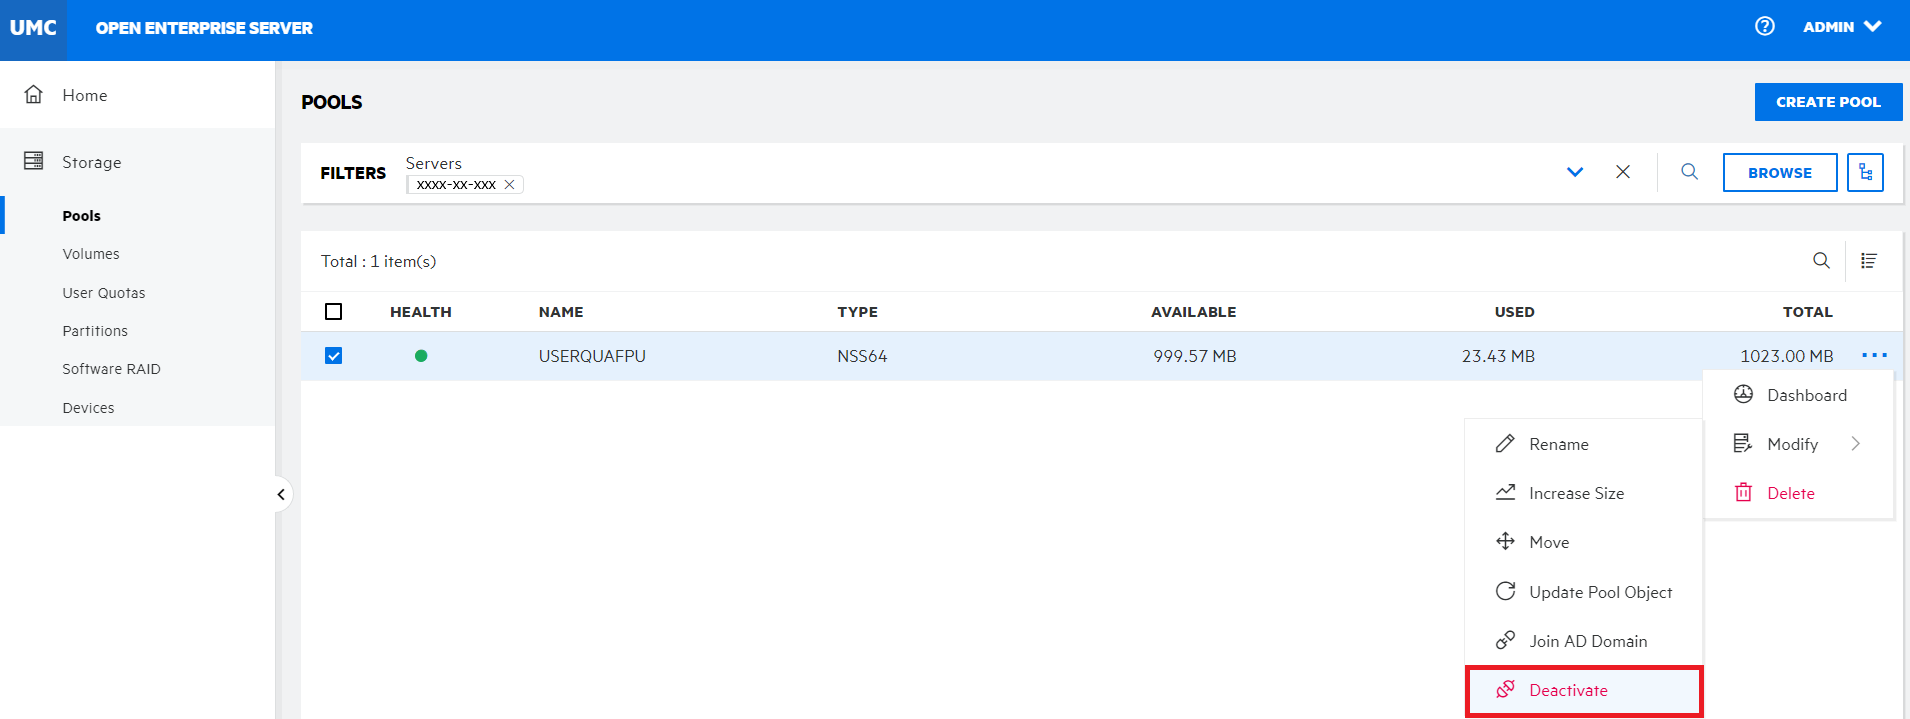Open the ADMIN user dropdown
This screenshot has height=719, width=1910.
point(1841,27)
